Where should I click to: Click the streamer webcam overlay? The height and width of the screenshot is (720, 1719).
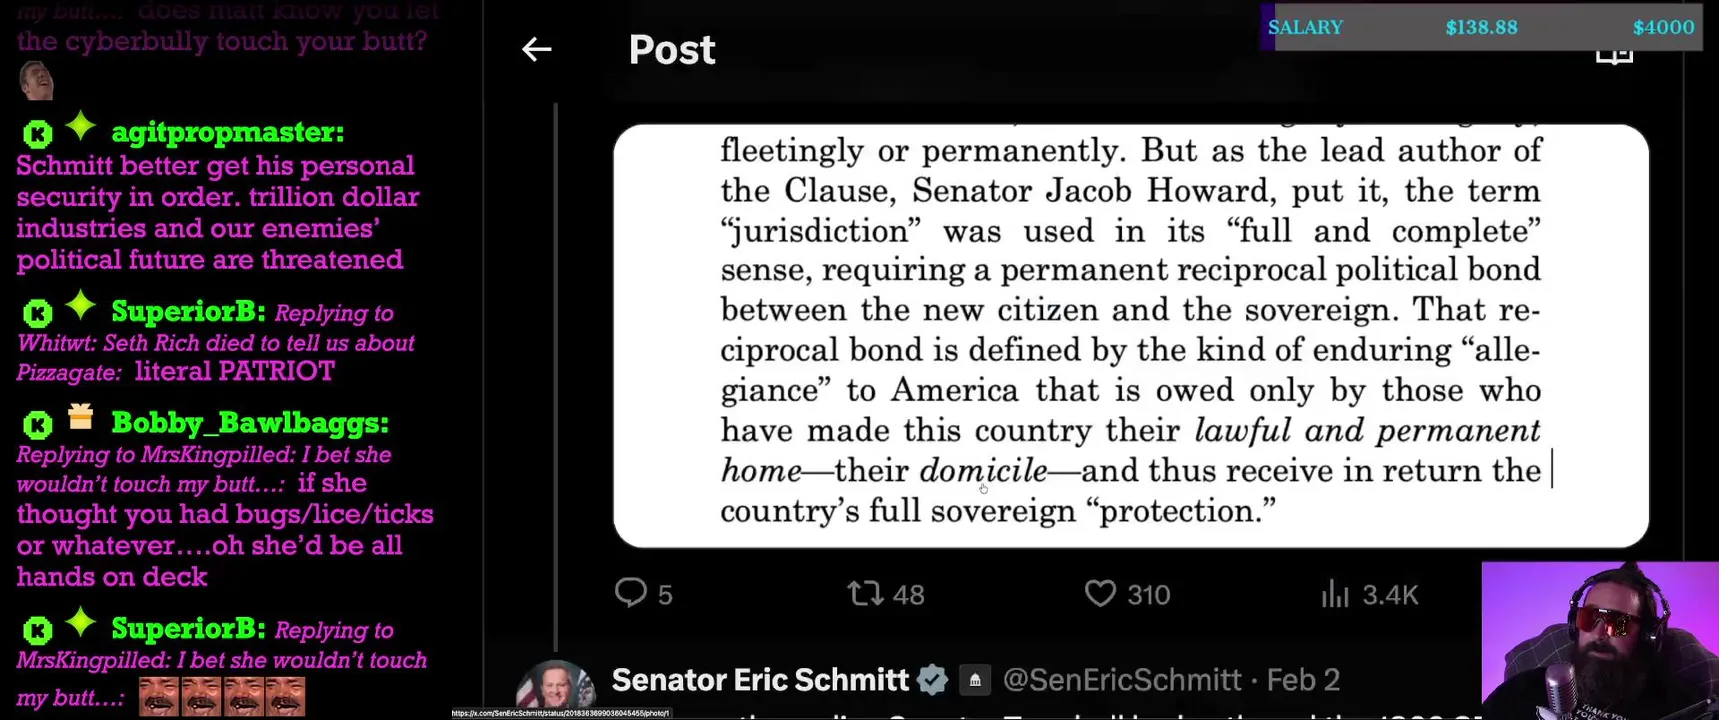pos(1599,640)
